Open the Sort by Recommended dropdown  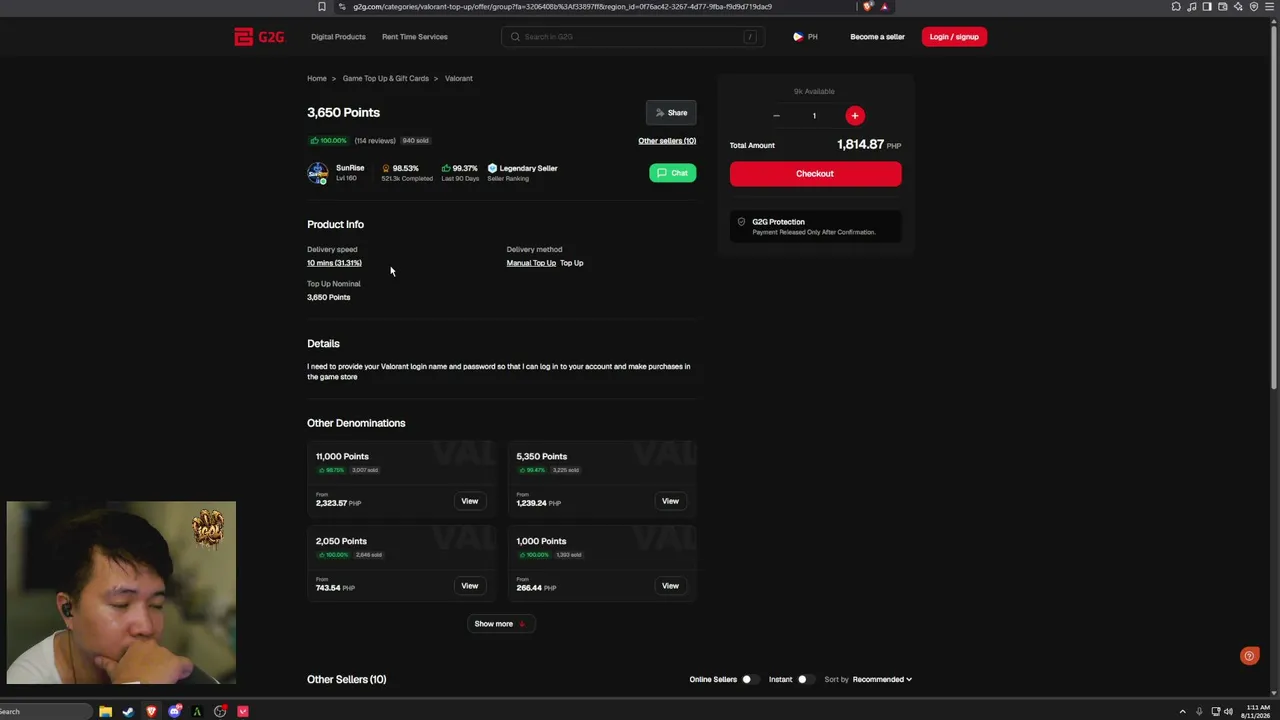[882, 680]
